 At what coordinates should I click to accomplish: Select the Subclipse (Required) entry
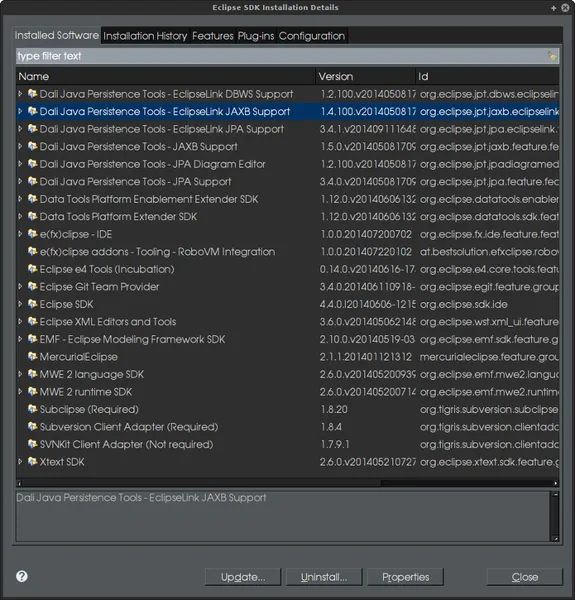(x=287, y=409)
